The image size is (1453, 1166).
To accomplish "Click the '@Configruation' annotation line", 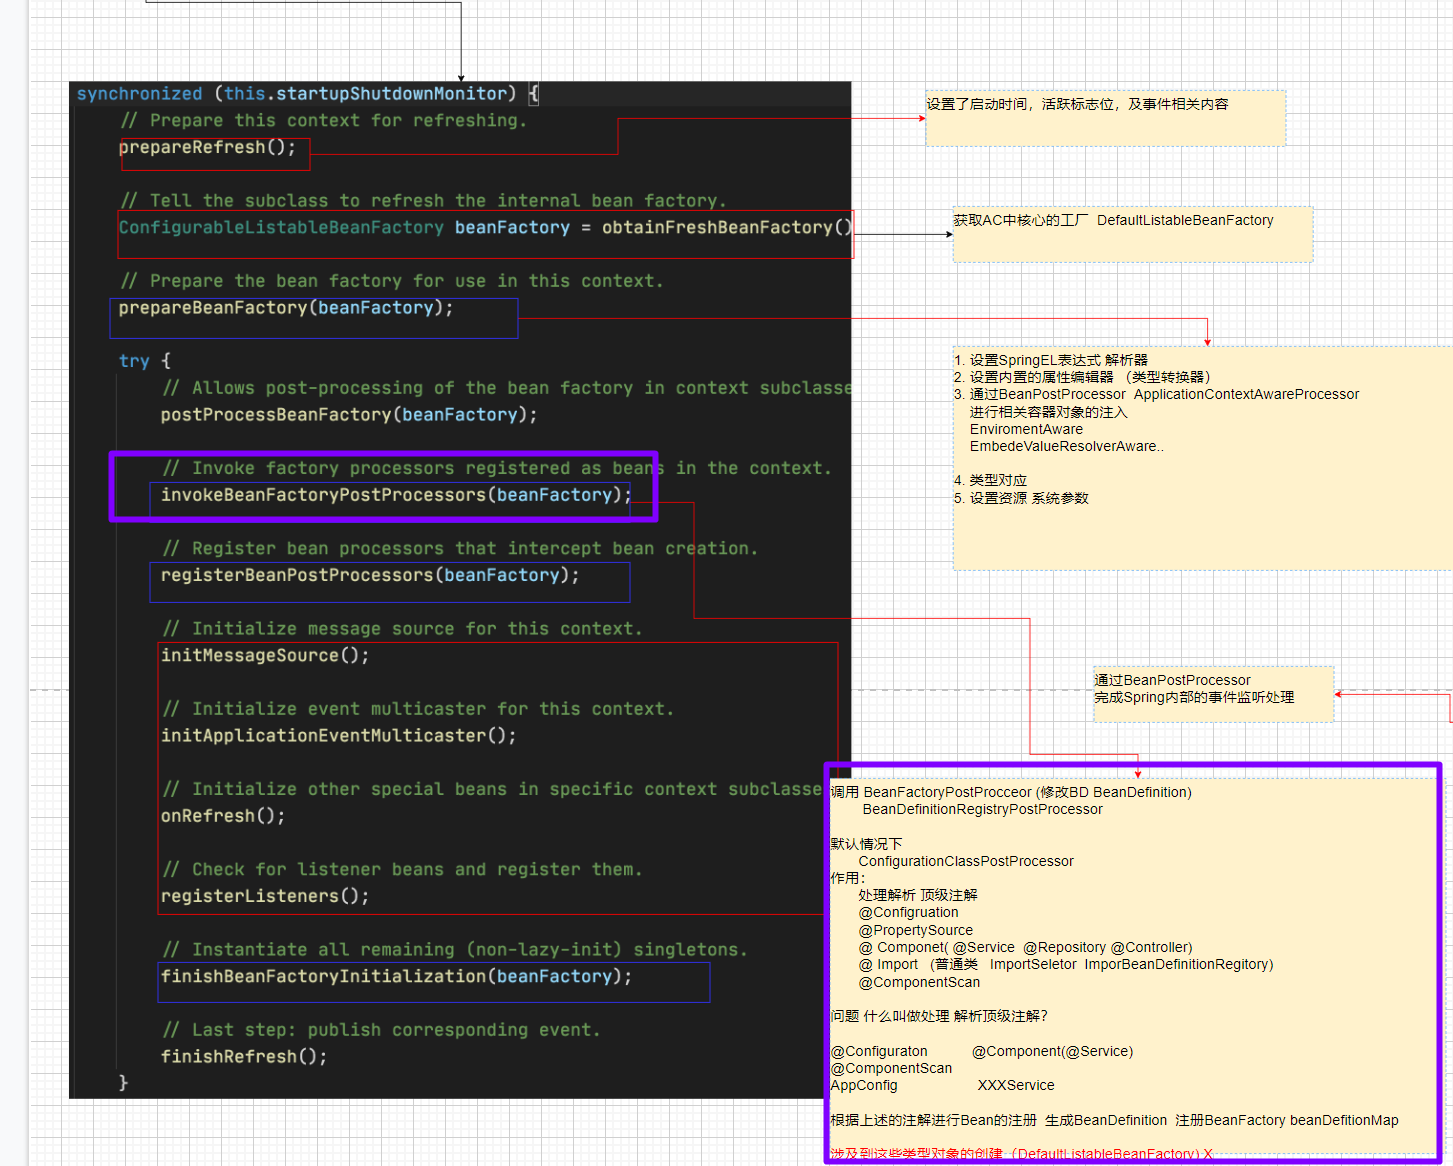I will (908, 912).
